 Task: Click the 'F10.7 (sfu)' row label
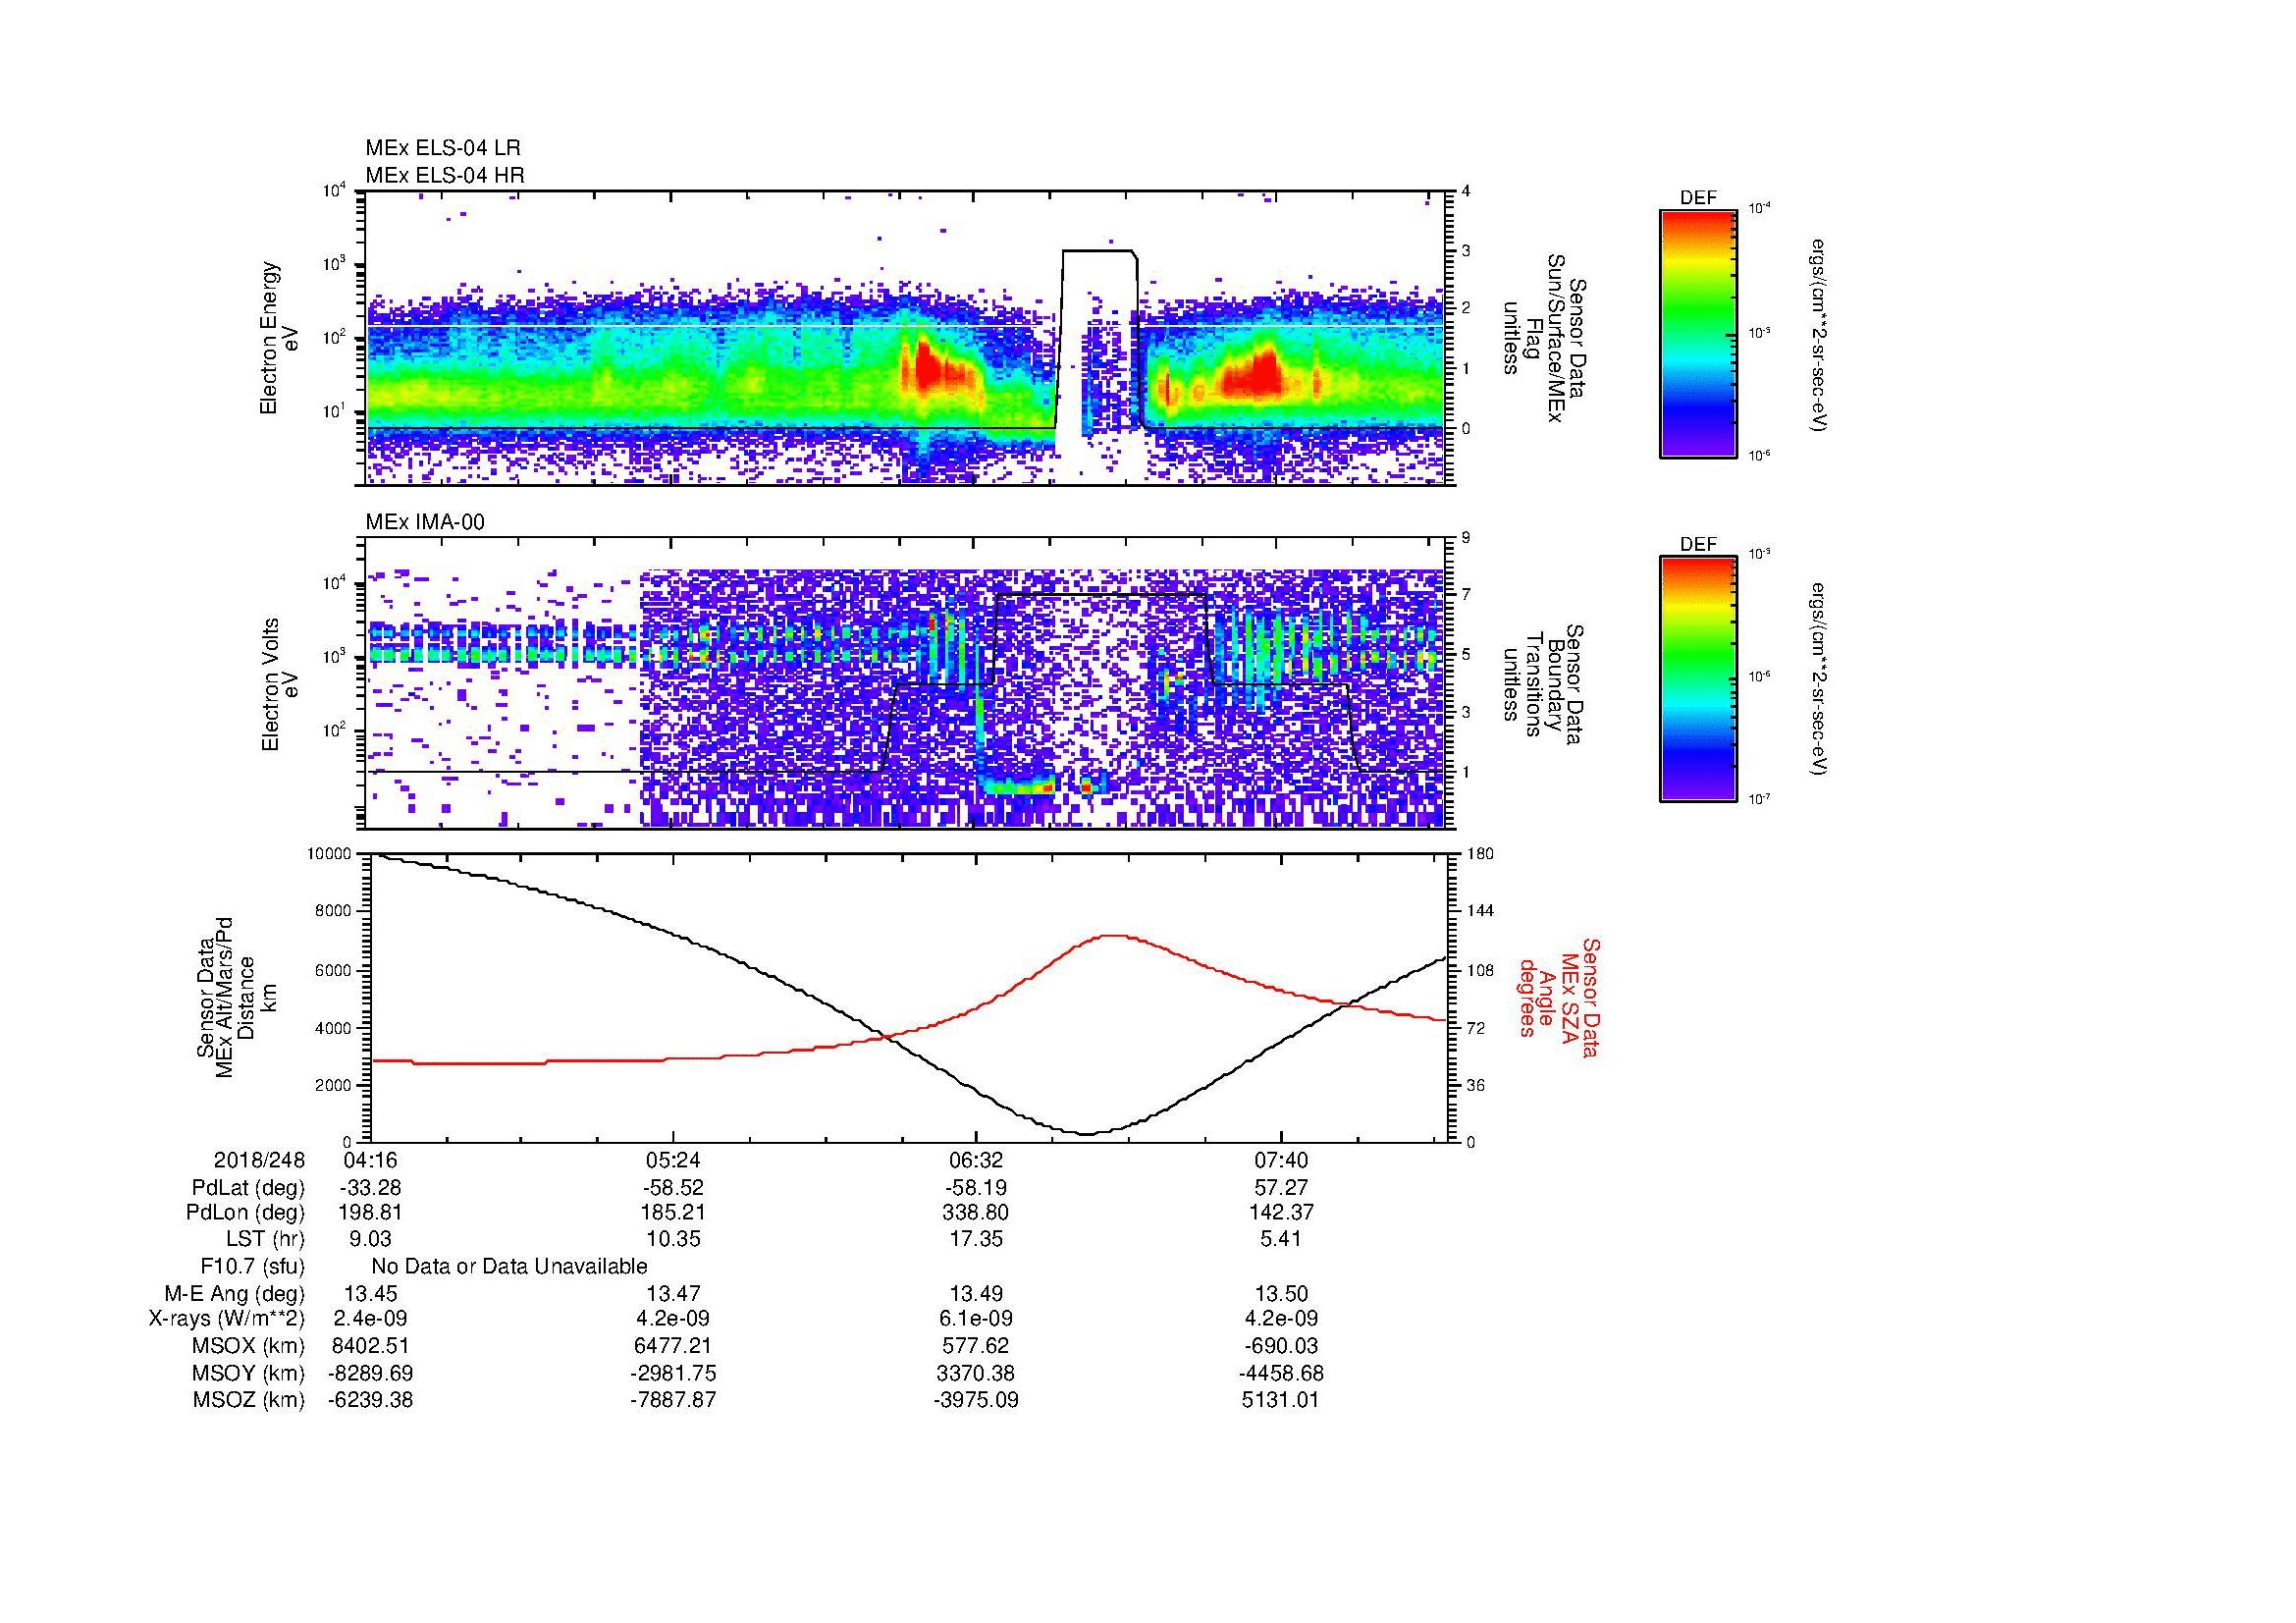[252, 1267]
